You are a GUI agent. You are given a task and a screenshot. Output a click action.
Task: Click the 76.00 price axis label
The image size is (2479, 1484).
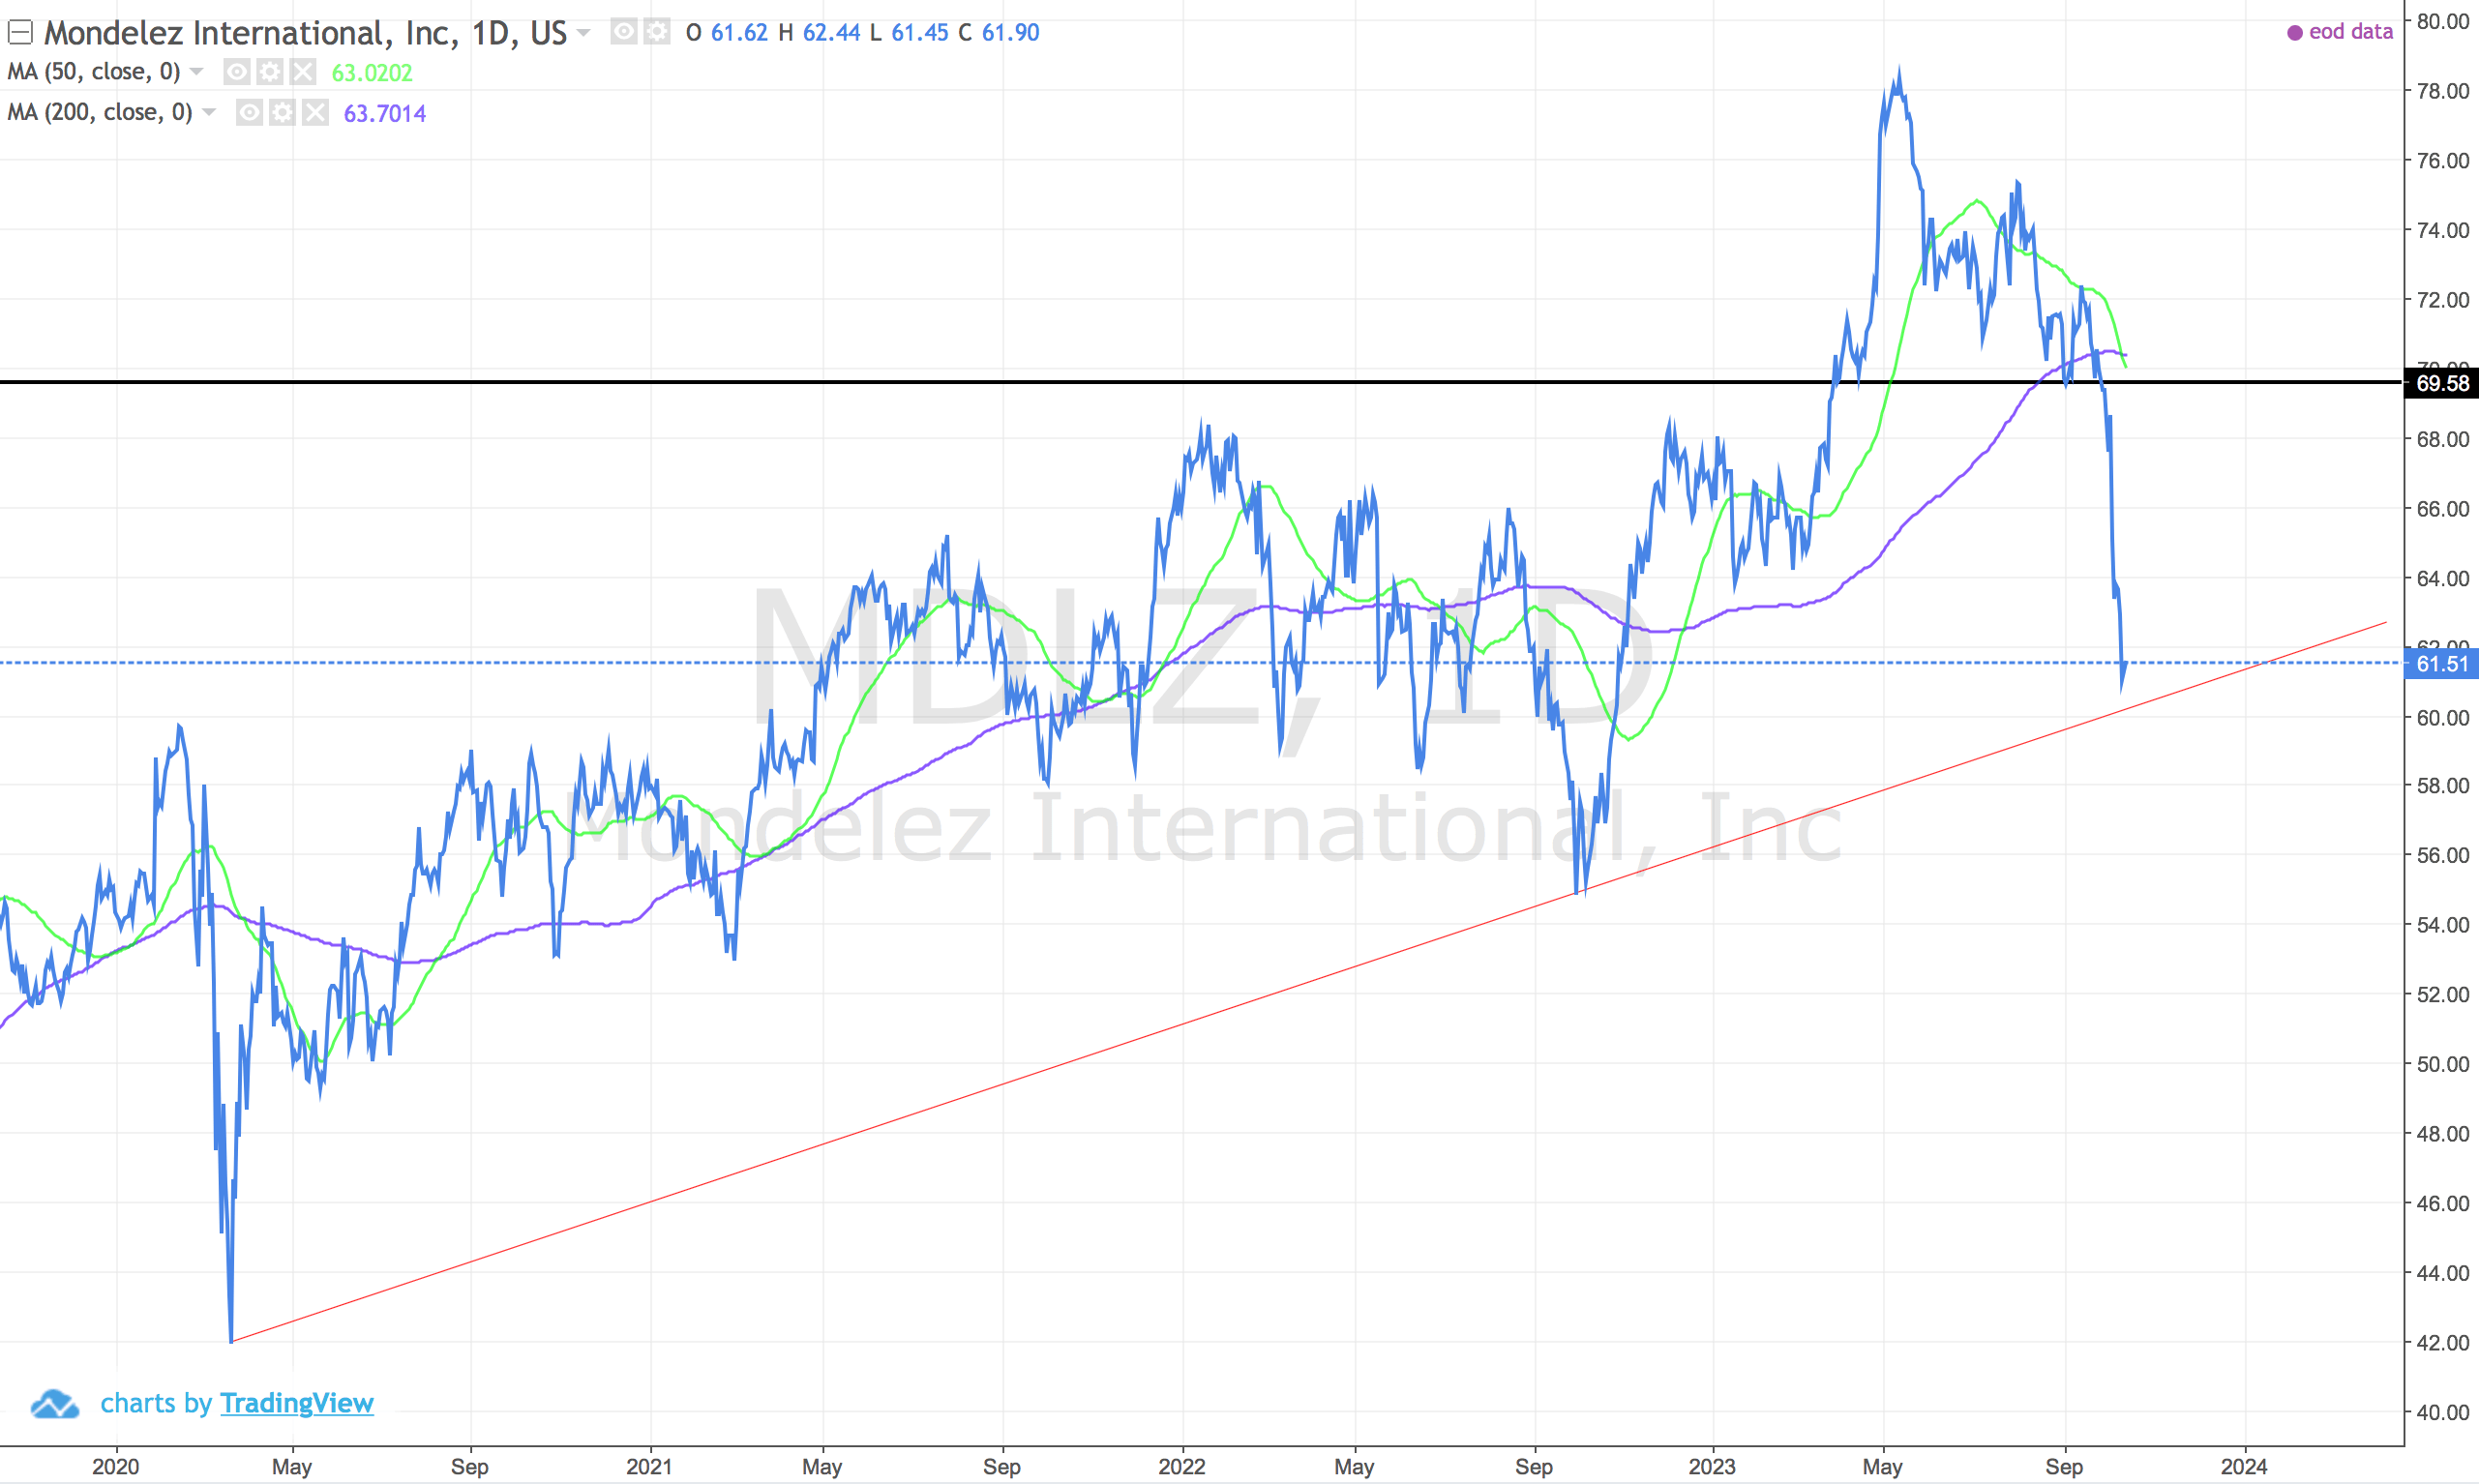(2442, 160)
